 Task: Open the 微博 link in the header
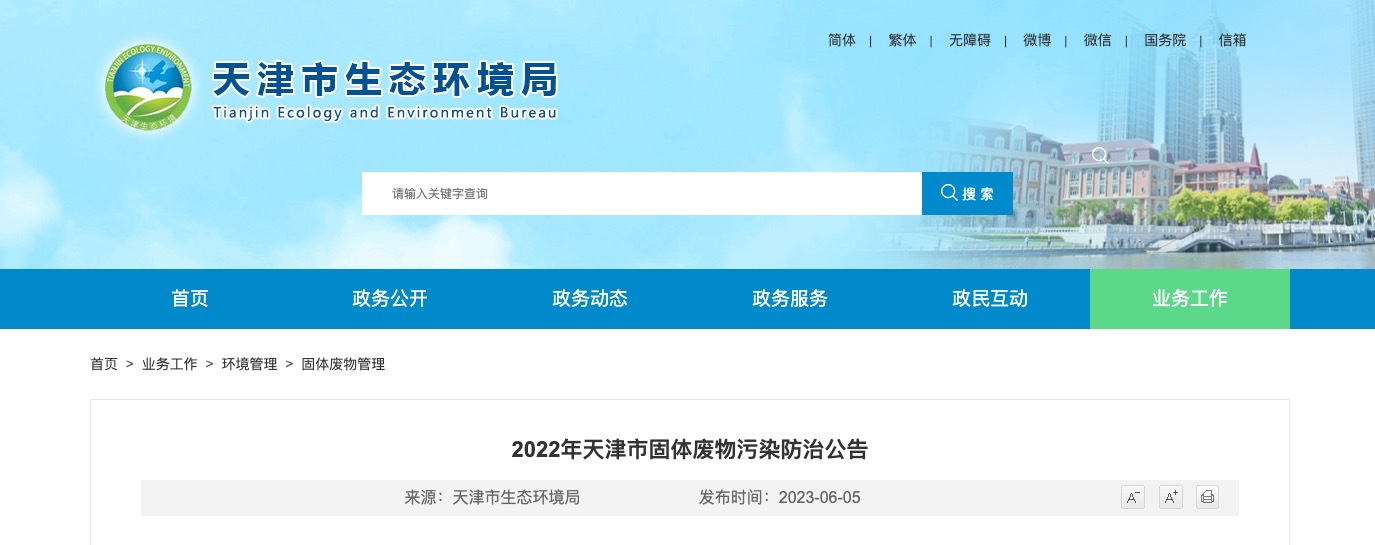click(x=1037, y=40)
